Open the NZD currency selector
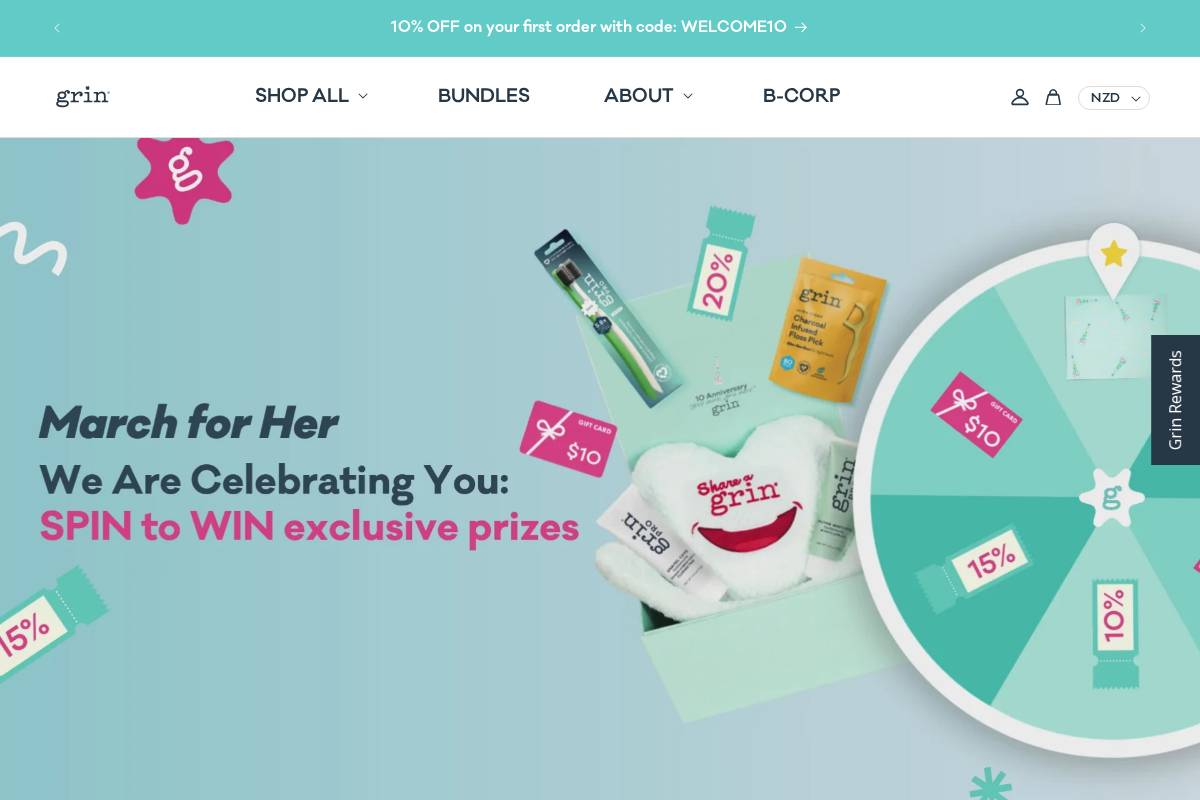The height and width of the screenshot is (800, 1200). pos(1114,98)
